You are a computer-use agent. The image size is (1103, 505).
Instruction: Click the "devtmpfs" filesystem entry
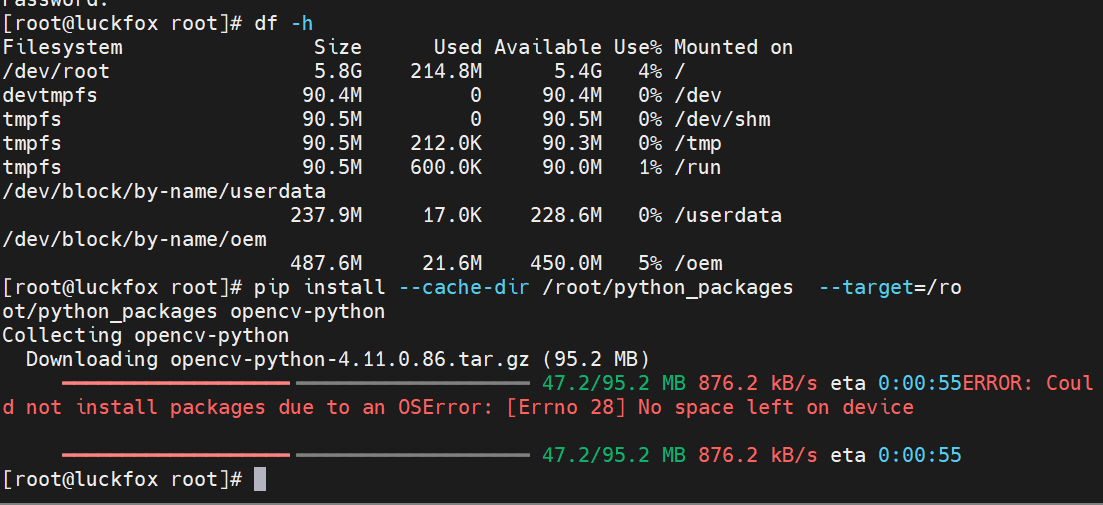(x=50, y=95)
